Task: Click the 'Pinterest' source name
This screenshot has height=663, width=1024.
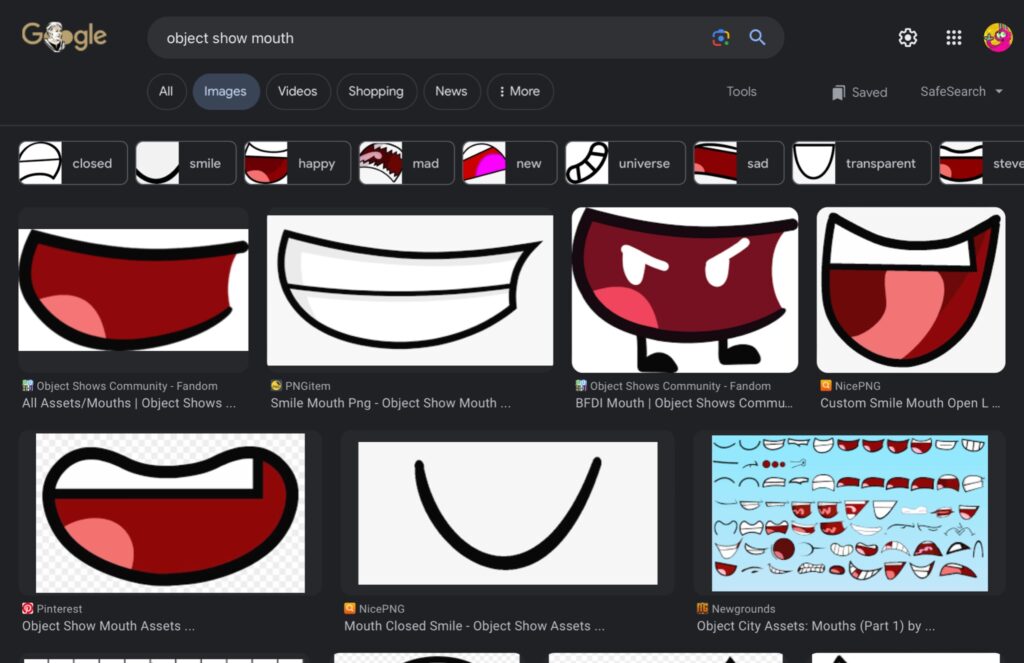Action: 59,609
